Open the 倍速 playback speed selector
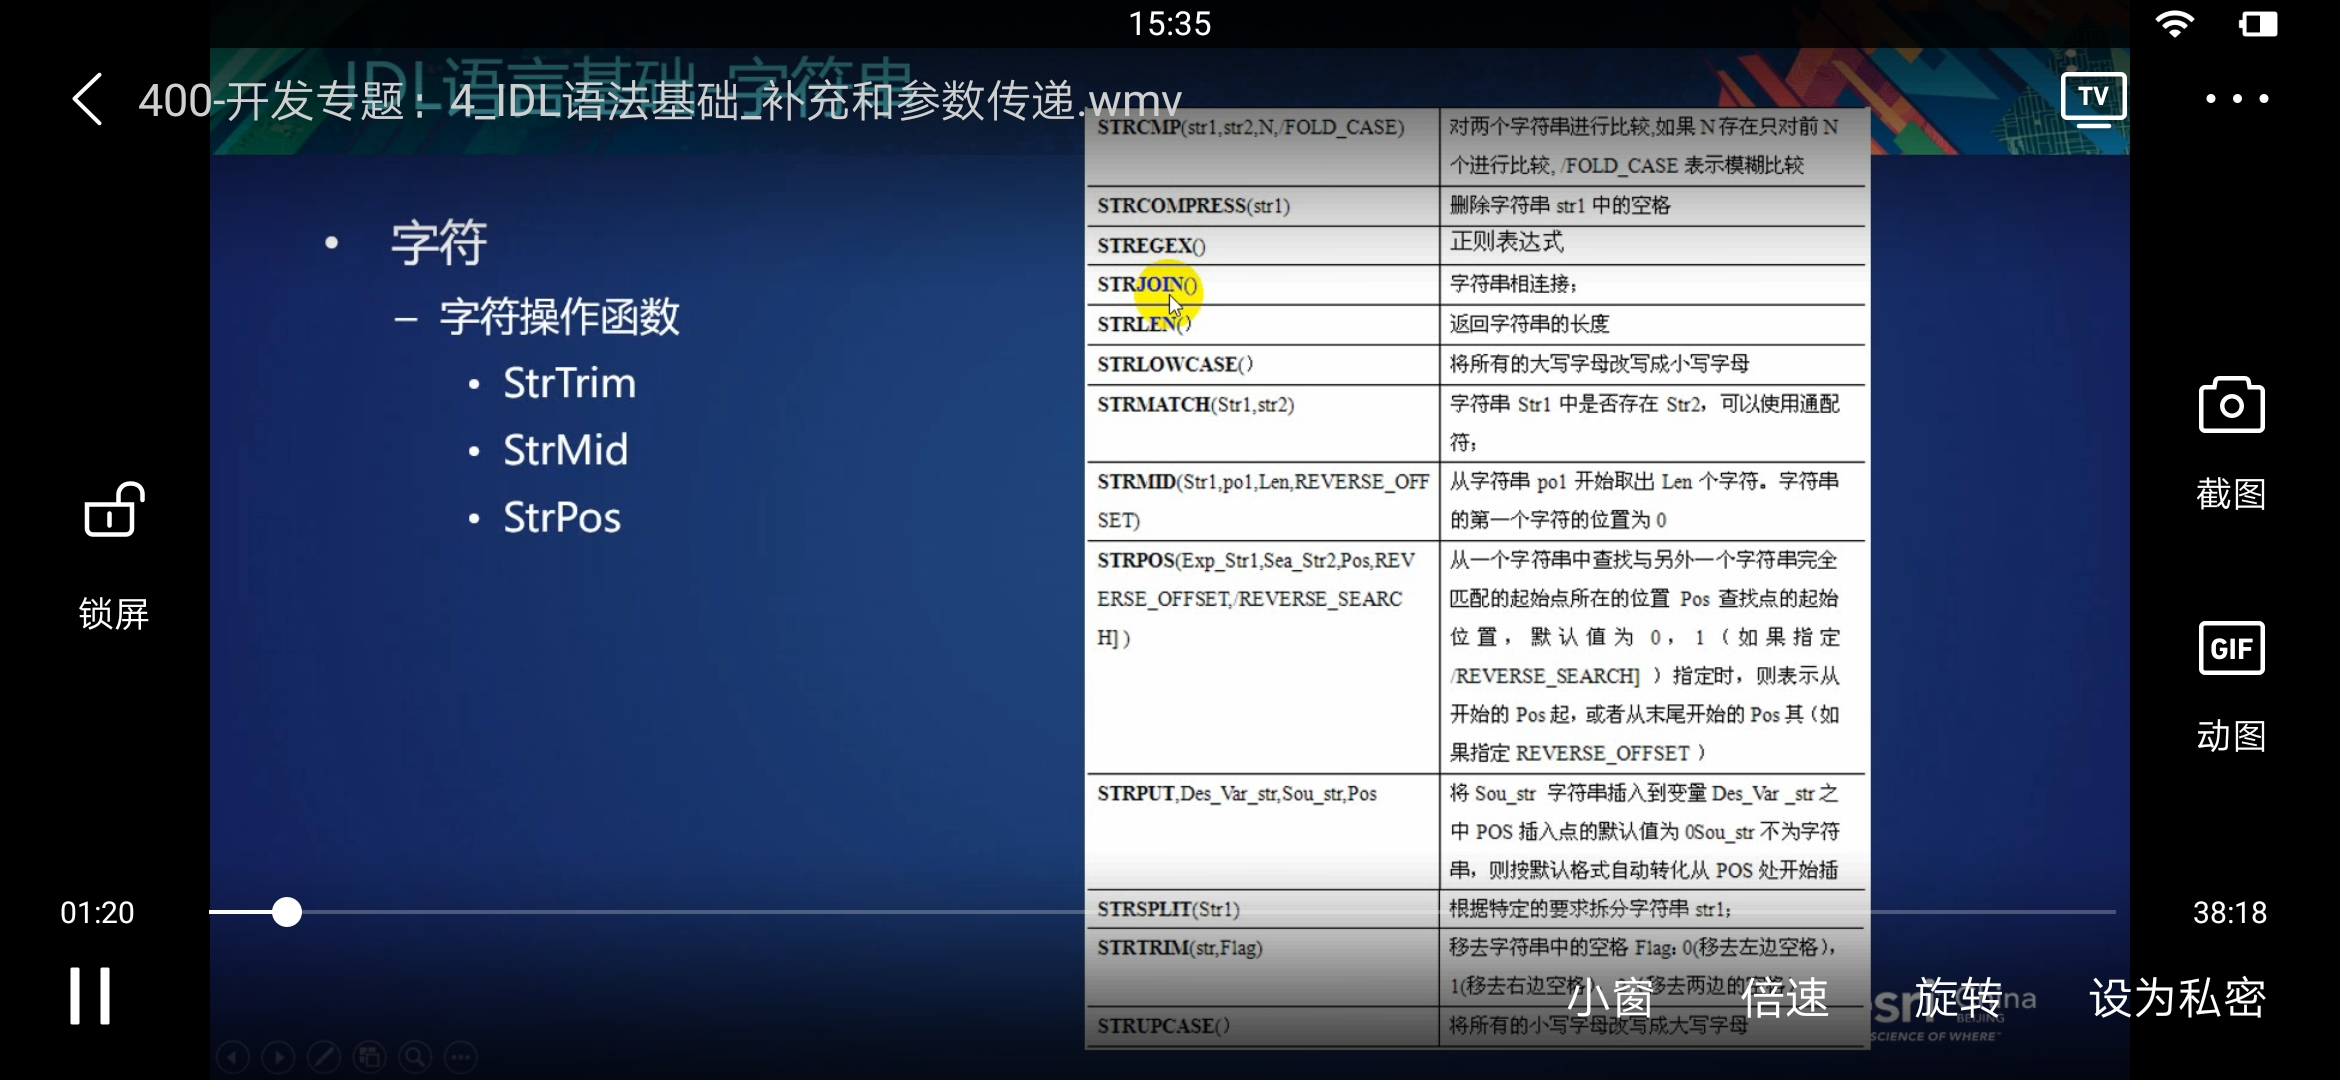This screenshot has height=1080, width=2340. [1784, 997]
